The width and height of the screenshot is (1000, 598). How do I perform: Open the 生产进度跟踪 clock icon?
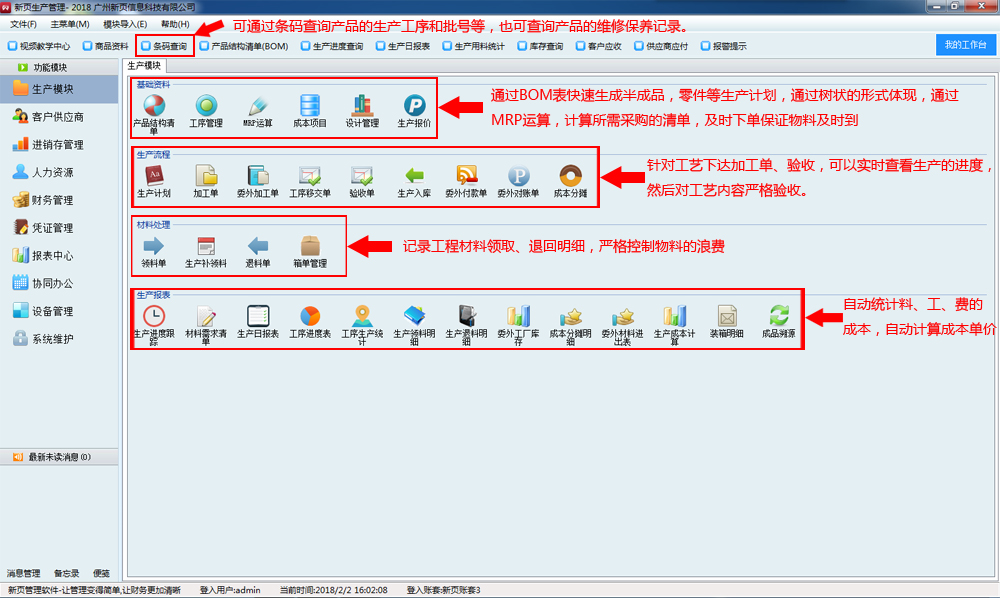tap(154, 317)
